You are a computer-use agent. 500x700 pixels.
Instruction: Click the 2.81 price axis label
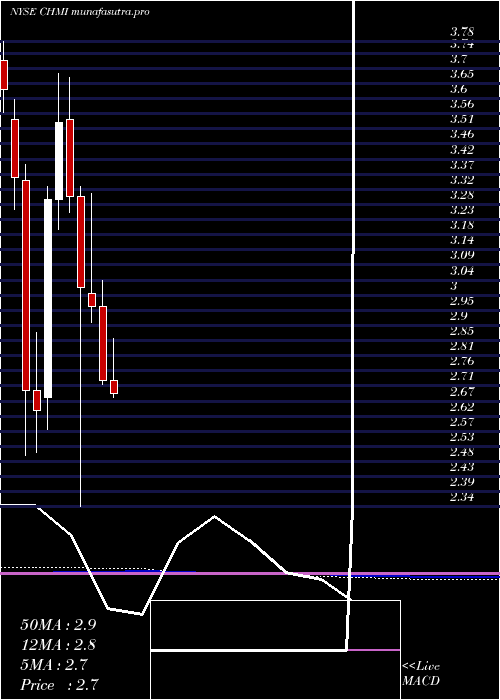462,346
